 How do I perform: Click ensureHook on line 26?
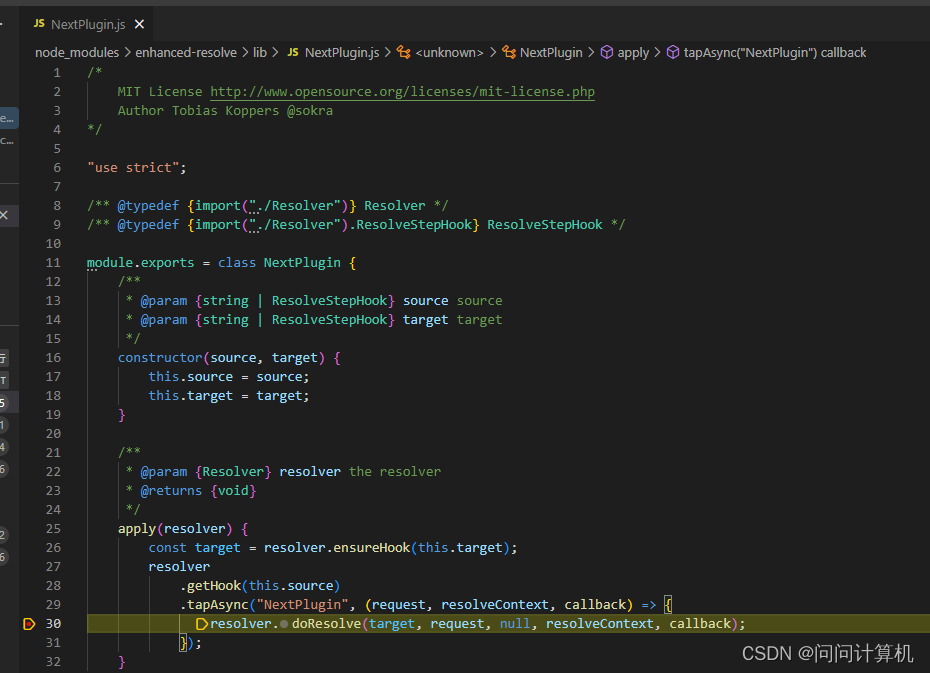click(371, 548)
